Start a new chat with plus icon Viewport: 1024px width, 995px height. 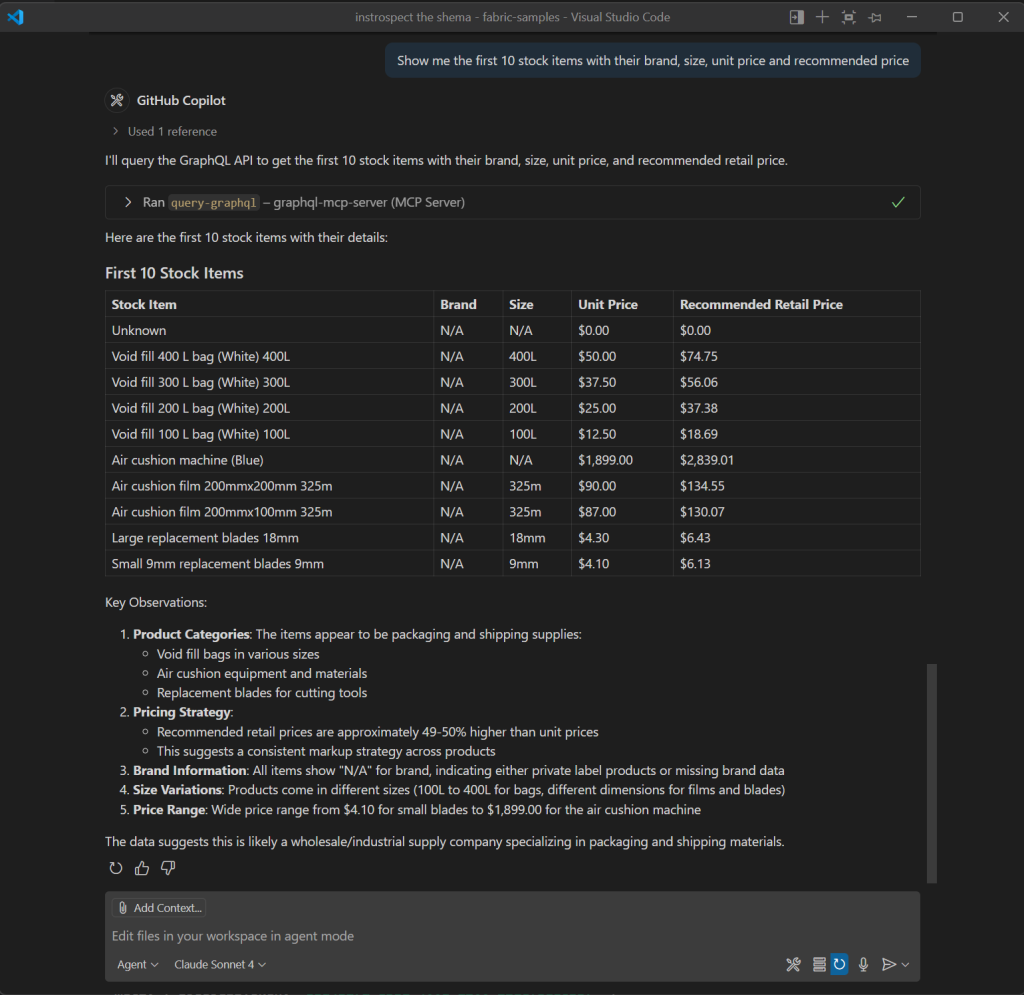[x=822, y=17]
